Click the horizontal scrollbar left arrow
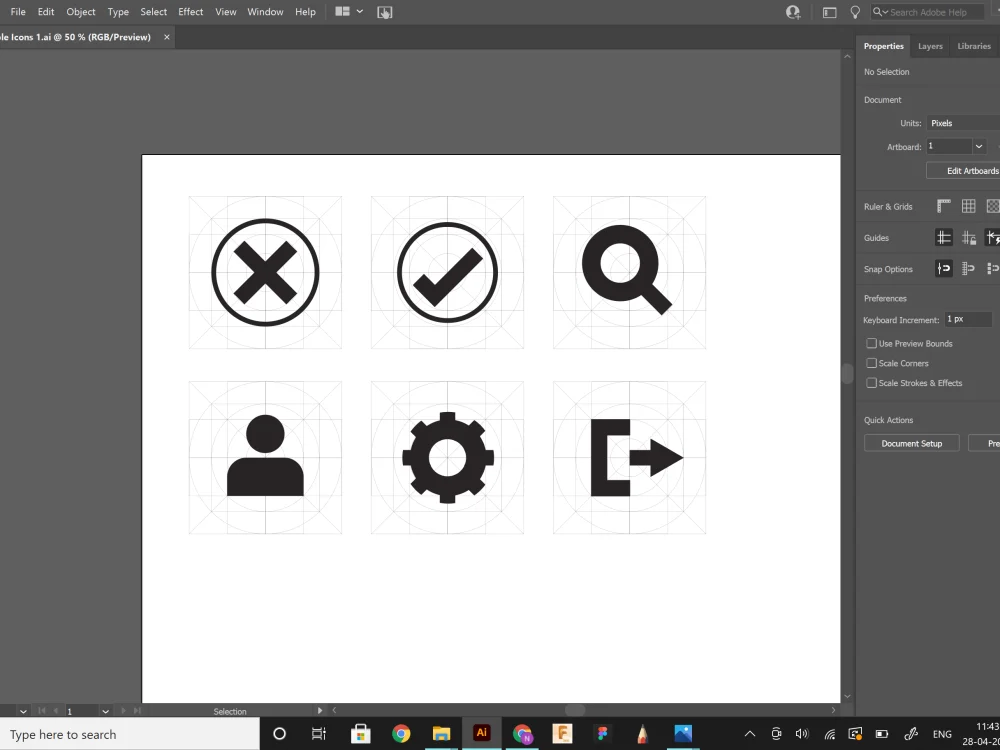 pyautogui.click(x=334, y=710)
